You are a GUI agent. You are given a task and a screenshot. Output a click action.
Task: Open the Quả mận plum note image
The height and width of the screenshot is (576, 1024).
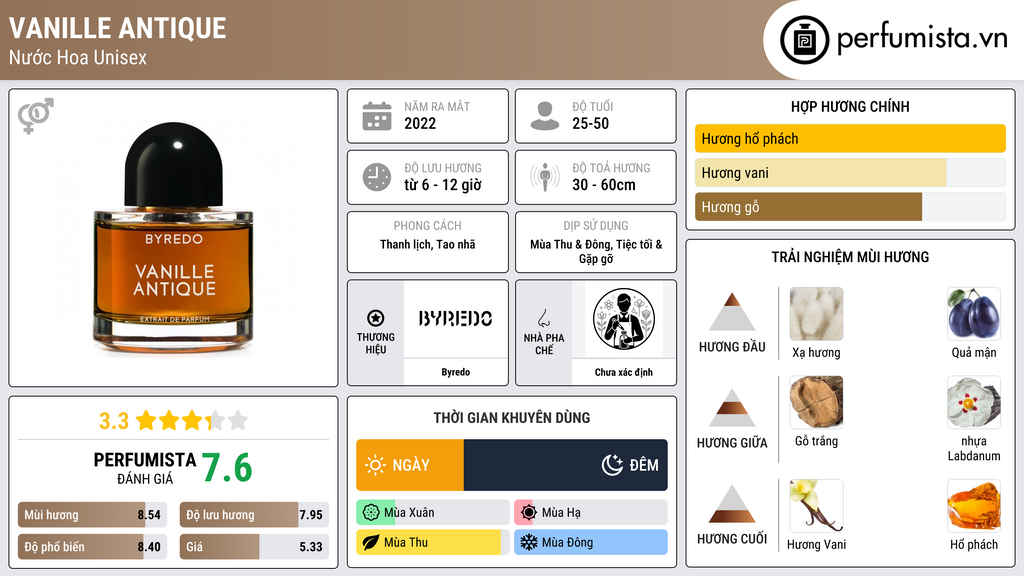pyautogui.click(x=974, y=313)
